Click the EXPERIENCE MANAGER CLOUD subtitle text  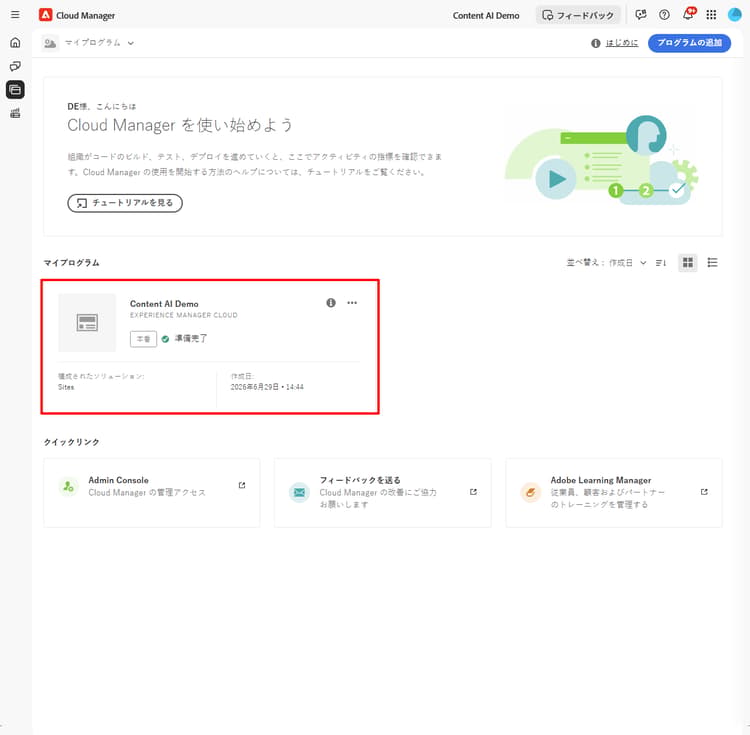click(184, 315)
